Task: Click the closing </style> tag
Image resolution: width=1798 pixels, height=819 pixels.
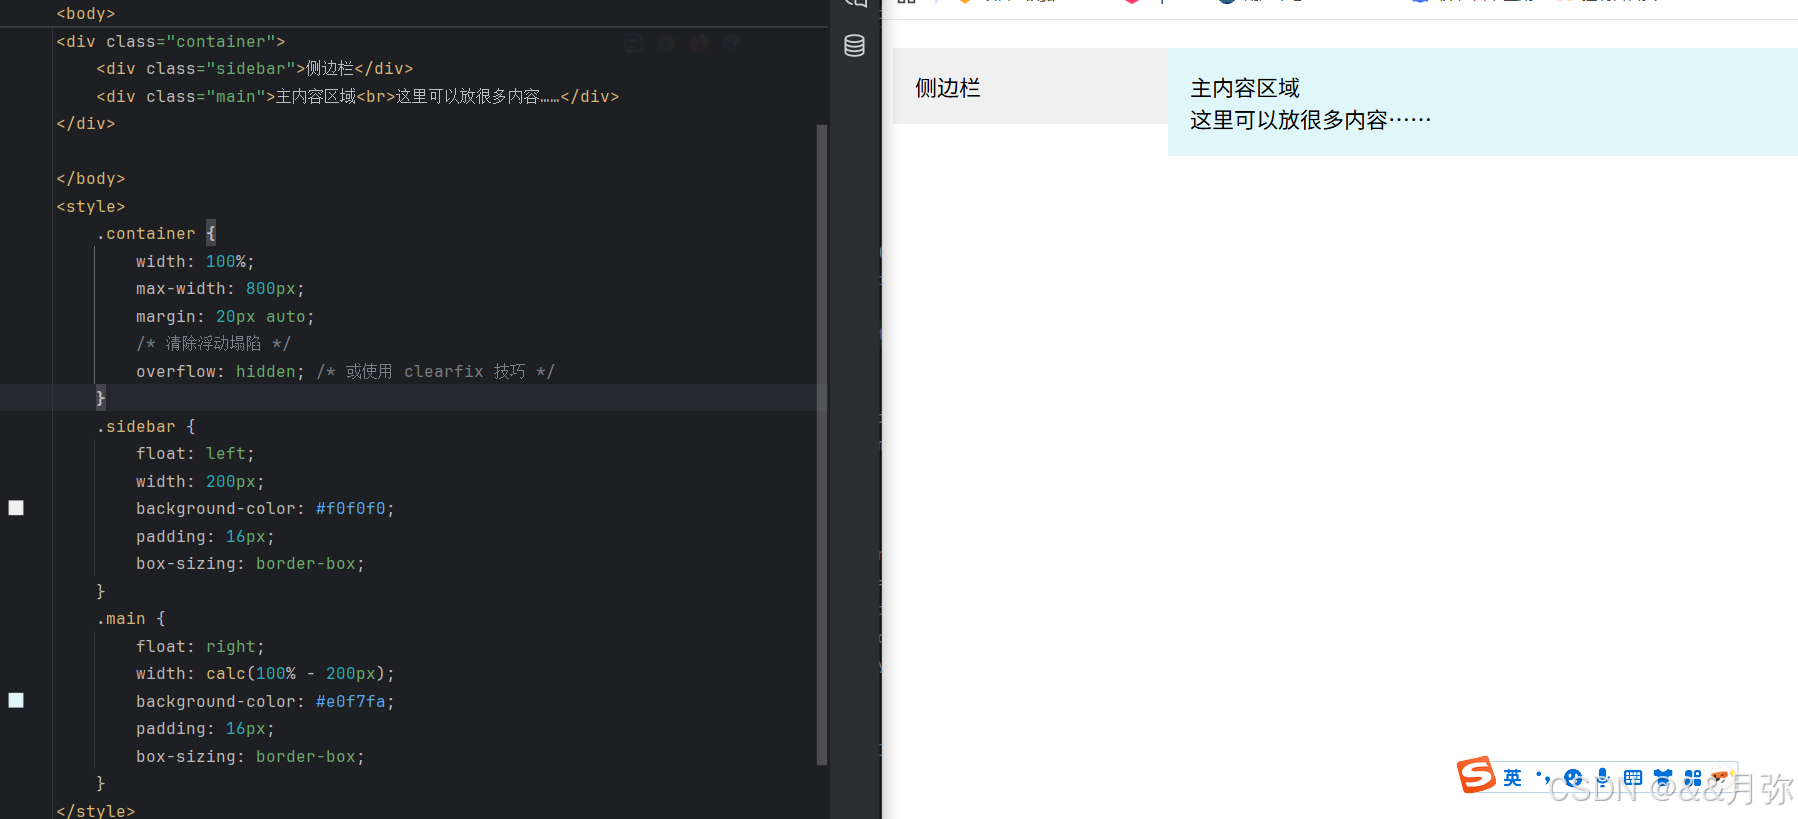Action: click(96, 810)
